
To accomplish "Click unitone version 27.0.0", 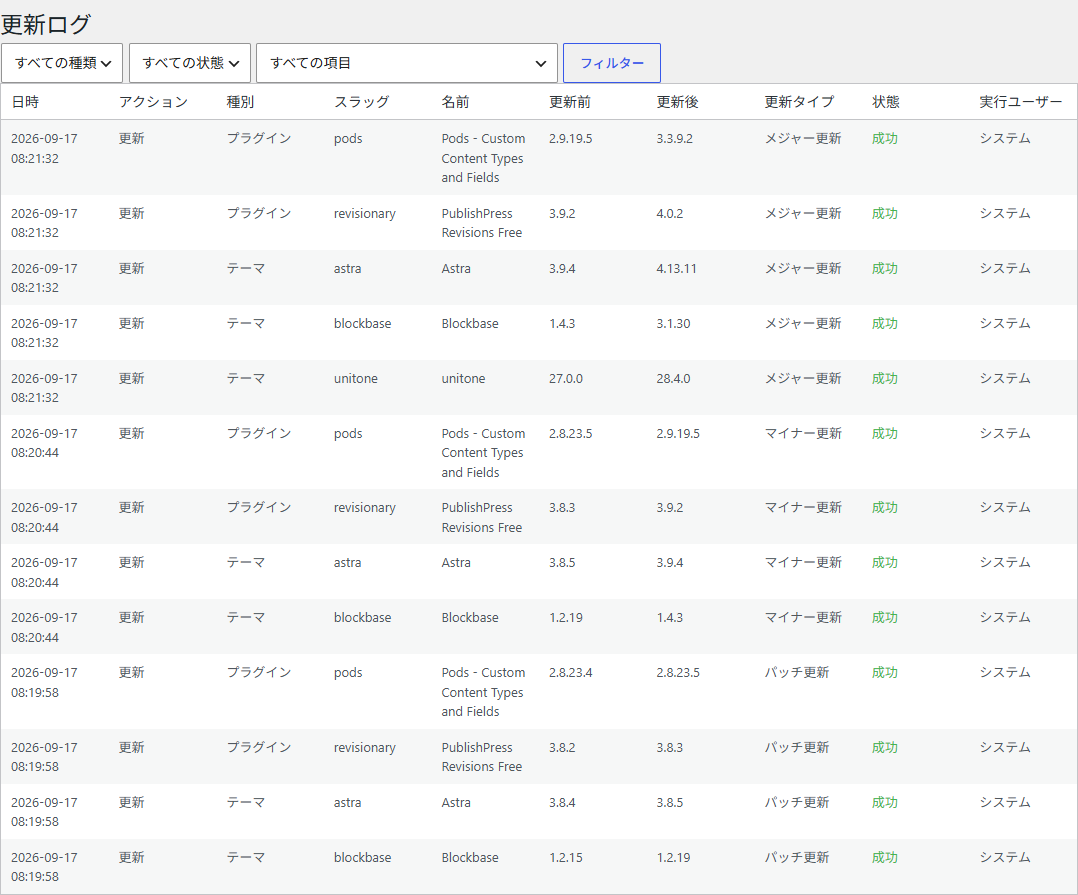I will click(565, 378).
